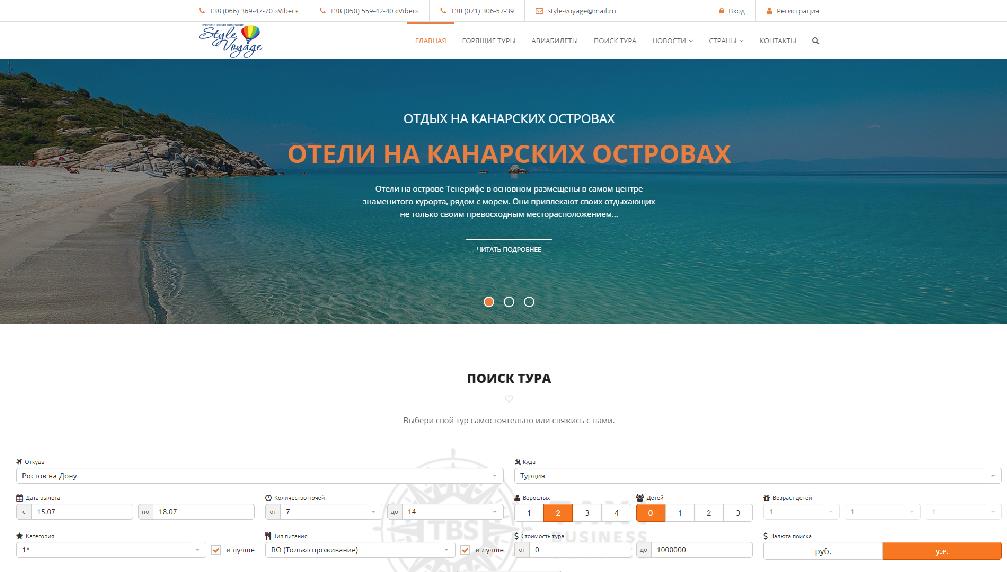The image size is (1007, 572).
Task: Open the Контакты menu item
Action: pos(777,41)
